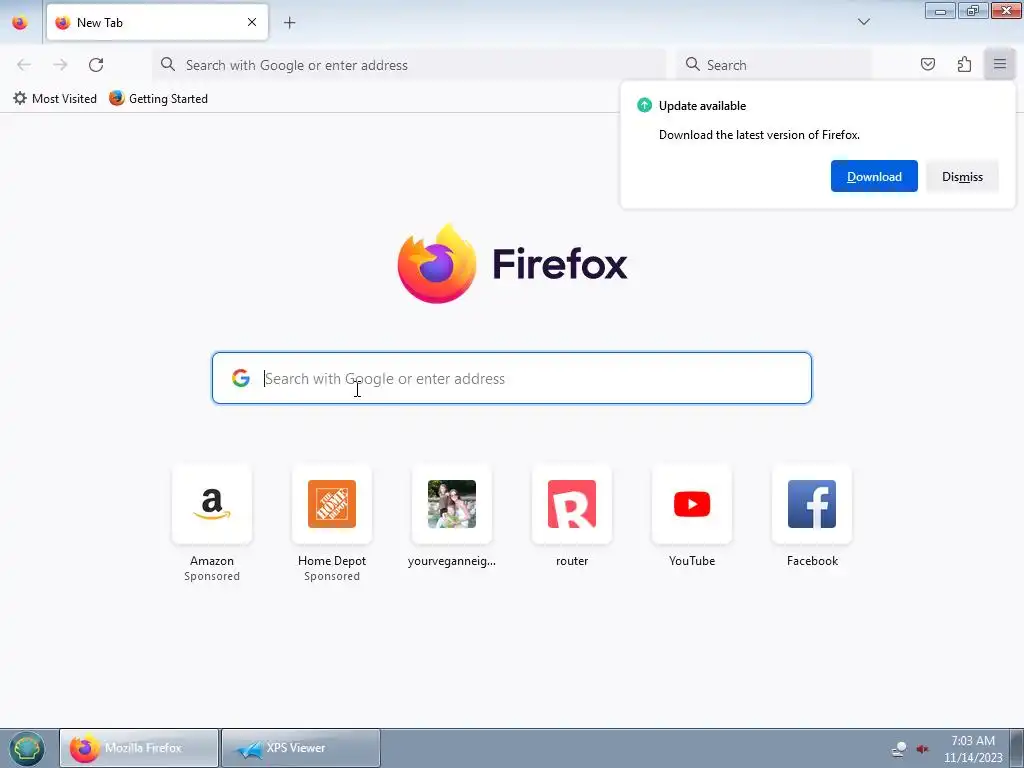The height and width of the screenshot is (768, 1024).
Task: Click the green update arrow icon
Action: tap(644, 105)
